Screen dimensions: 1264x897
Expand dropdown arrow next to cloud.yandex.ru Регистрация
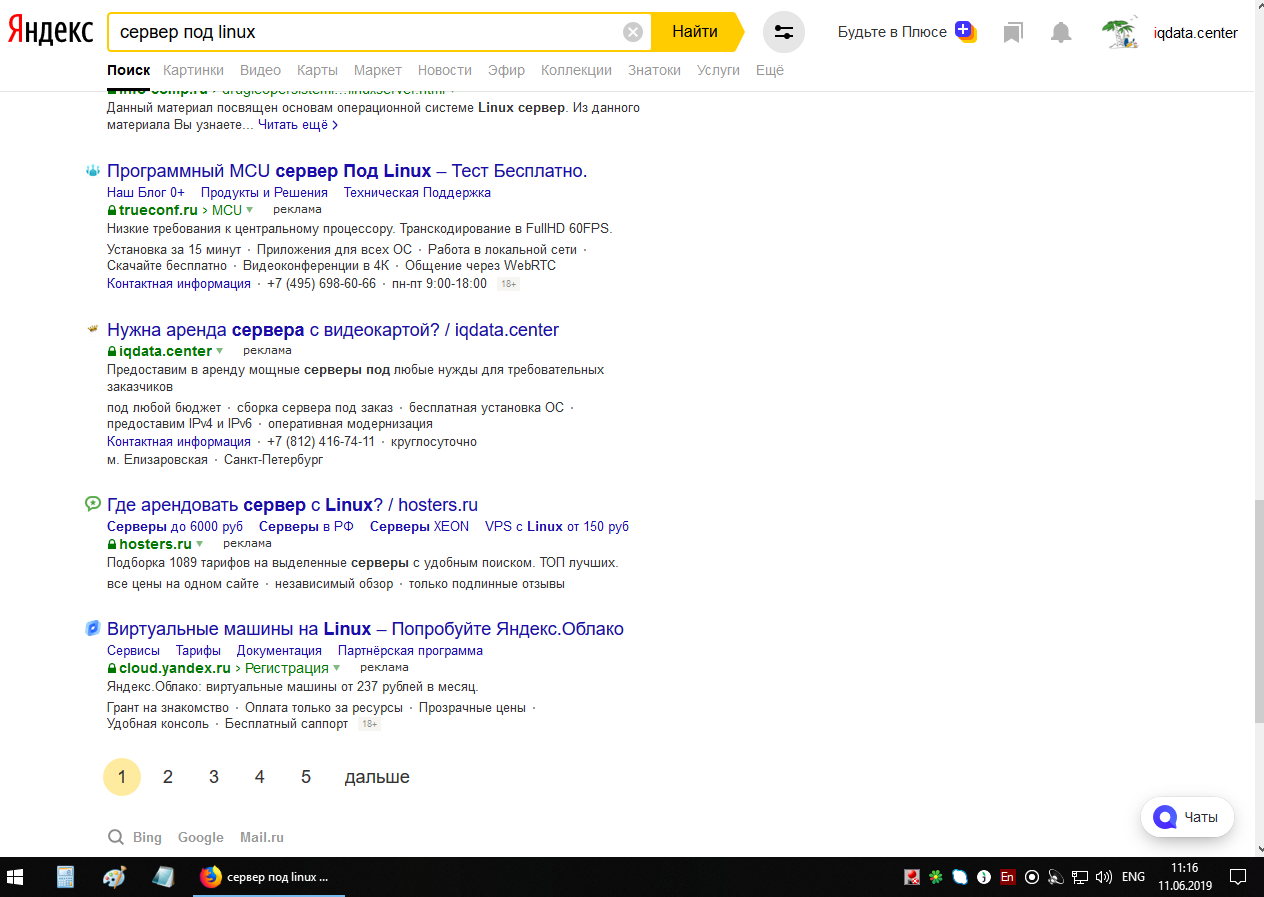337,668
